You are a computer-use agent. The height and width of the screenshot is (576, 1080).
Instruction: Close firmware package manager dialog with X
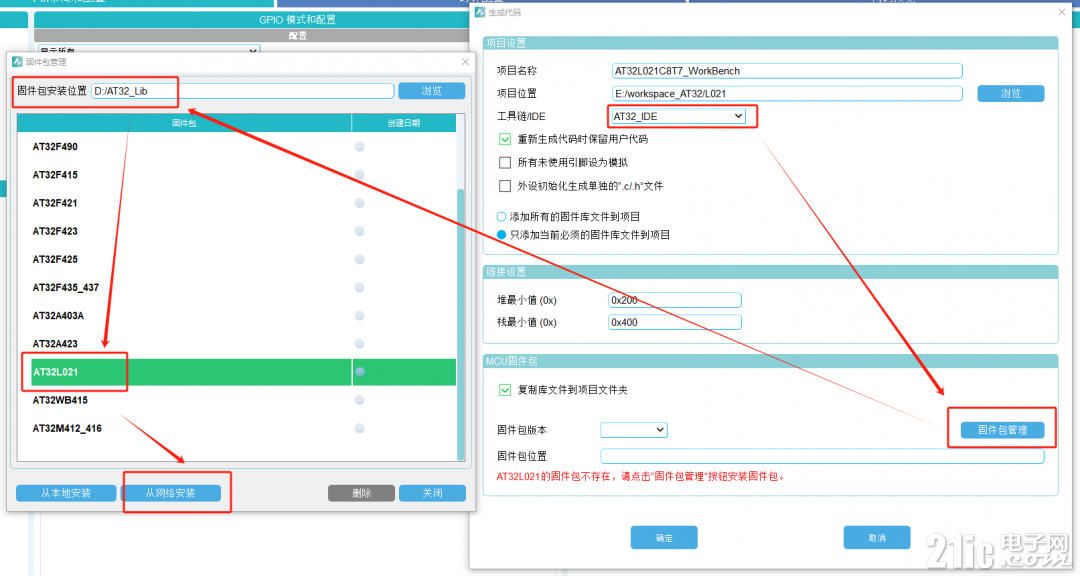(465, 62)
